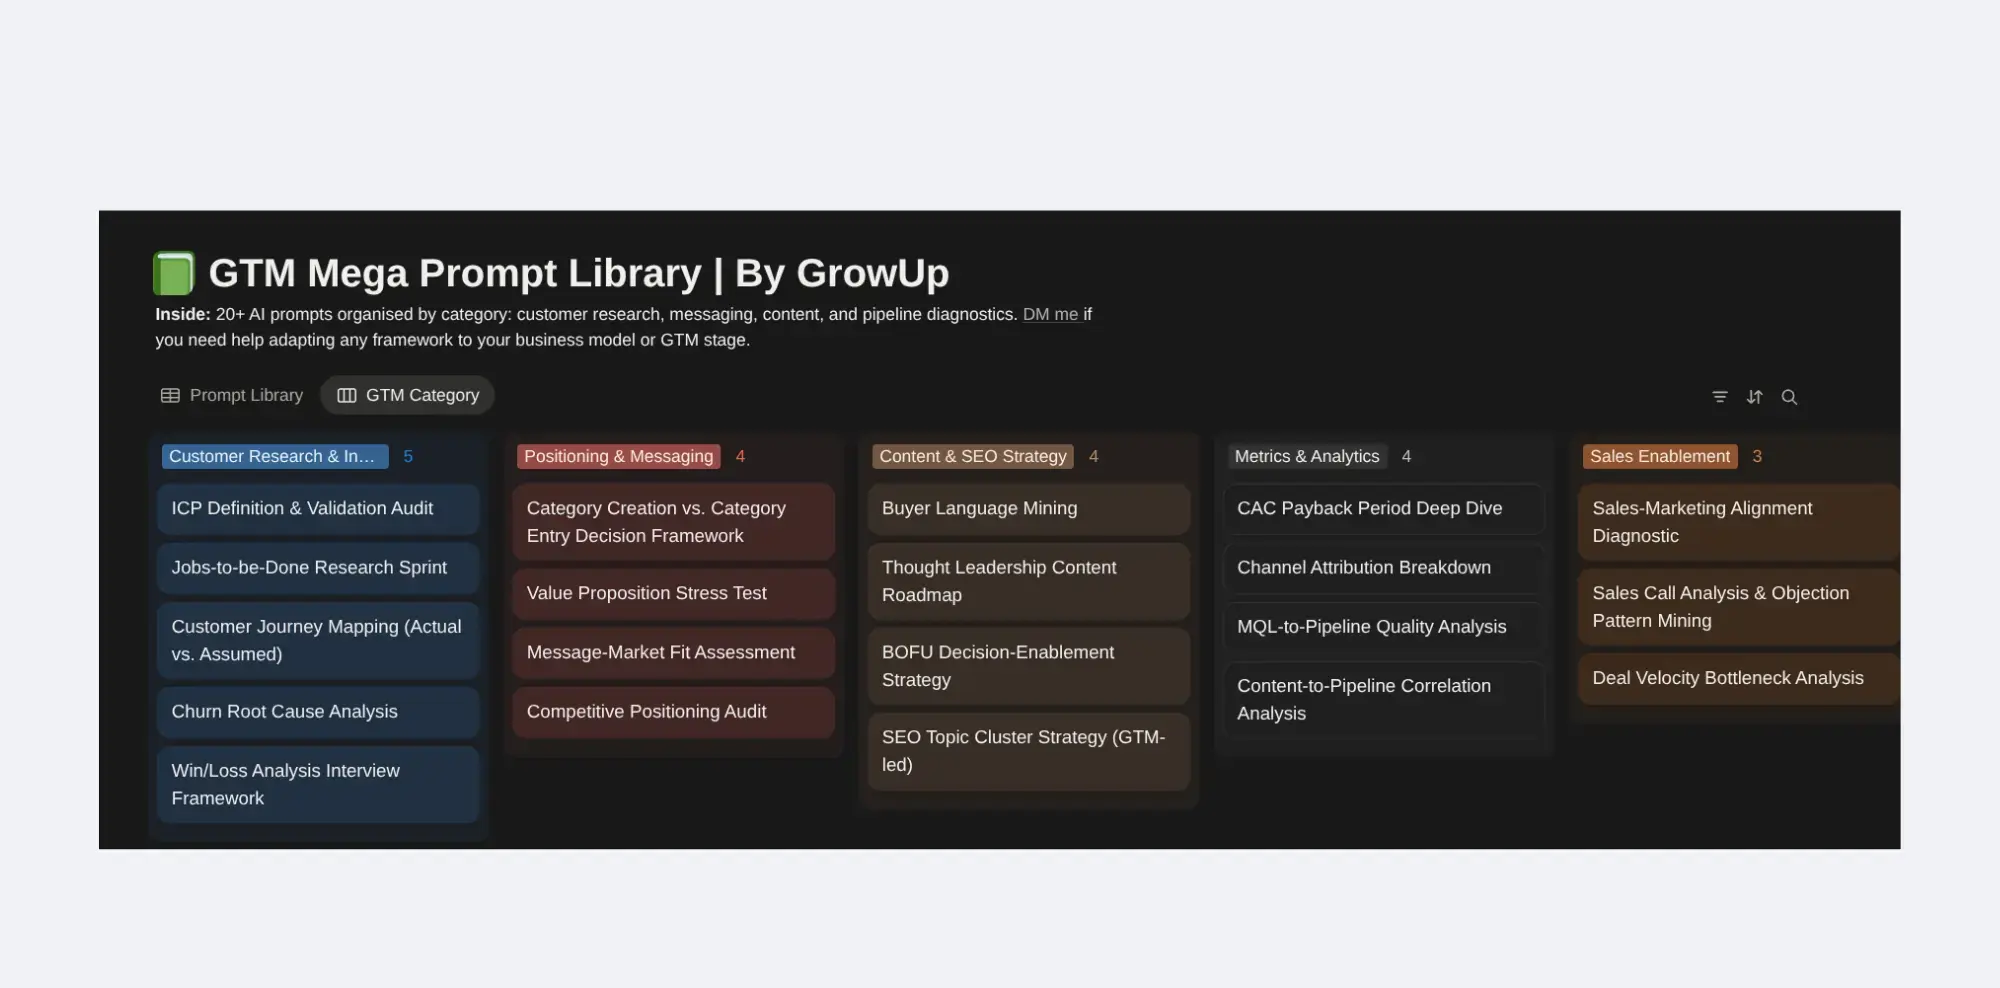This screenshot has height=988, width=2000.
Task: Select the GTM Category view tab
Action: pos(421,394)
